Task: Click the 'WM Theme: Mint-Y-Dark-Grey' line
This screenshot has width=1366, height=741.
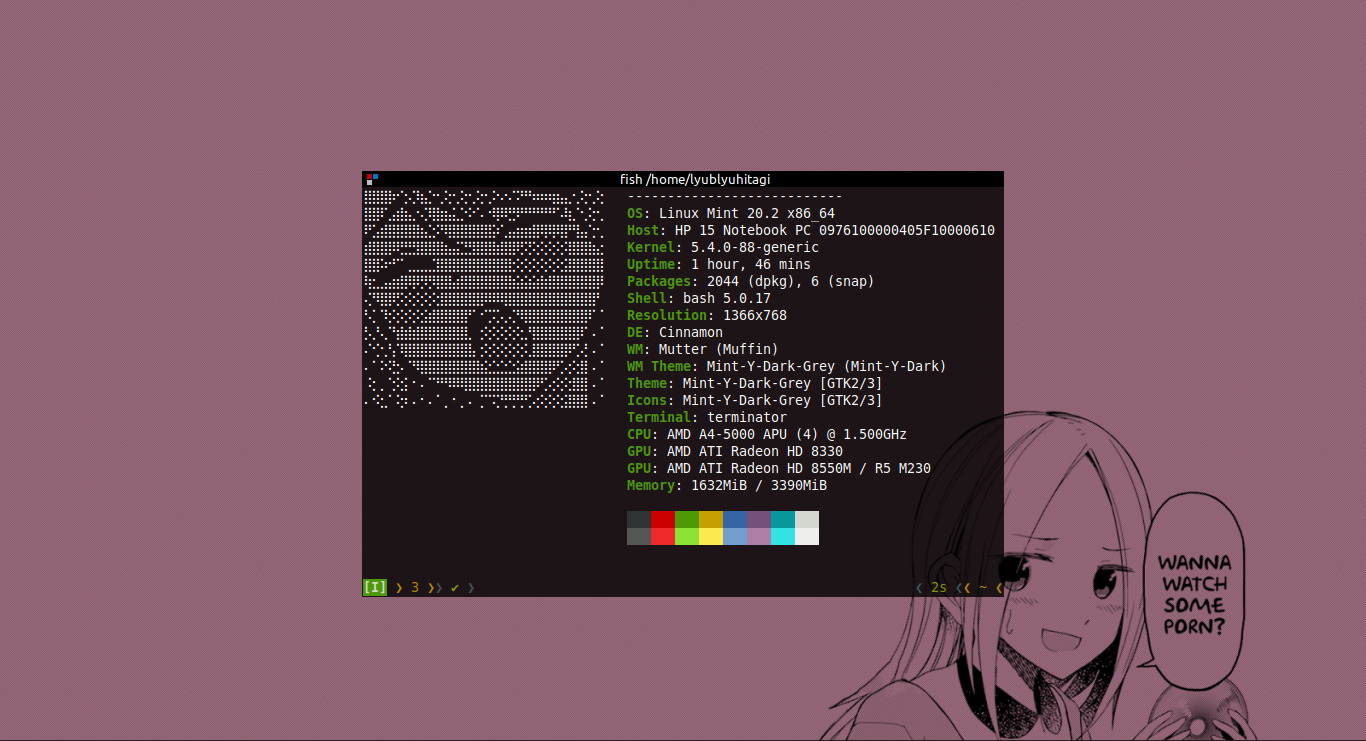Action: pos(787,366)
